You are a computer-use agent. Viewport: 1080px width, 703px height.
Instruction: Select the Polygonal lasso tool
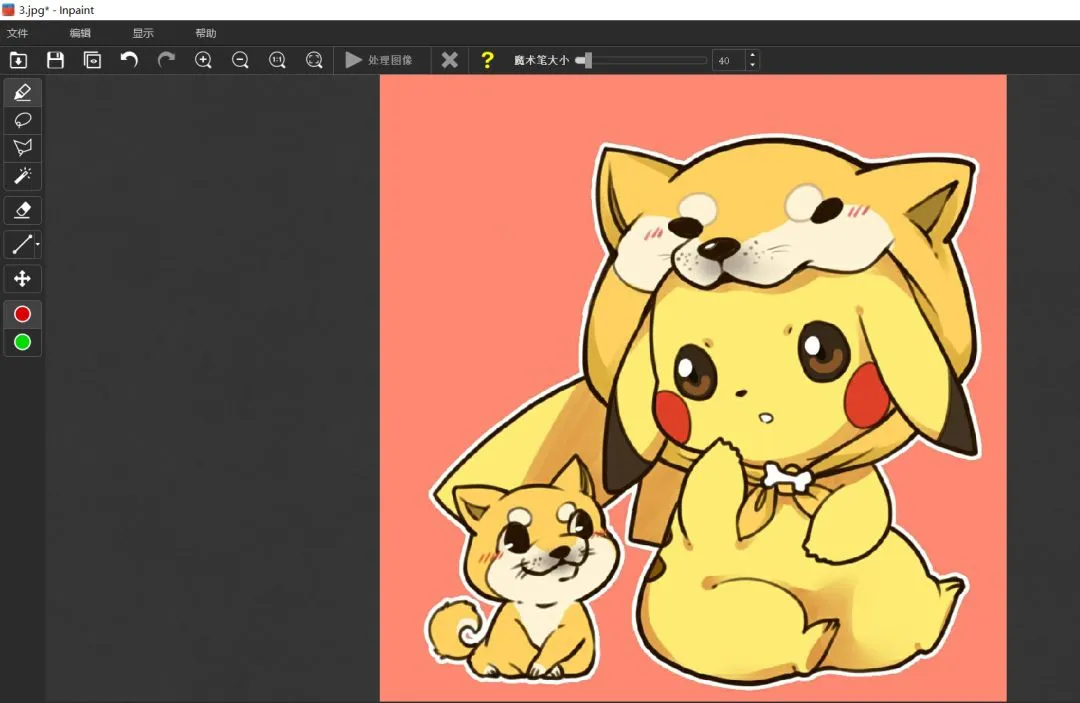[x=22, y=148]
